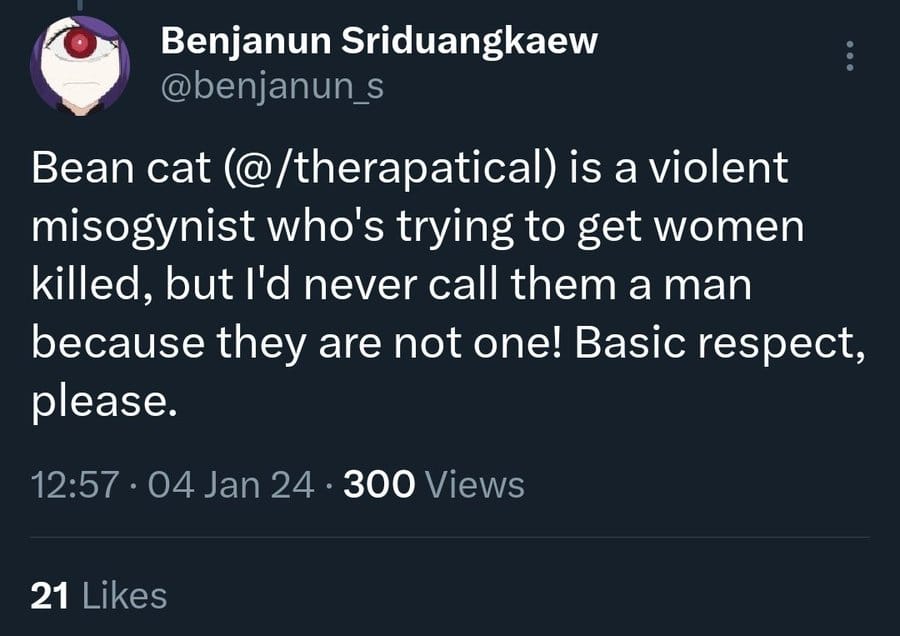The width and height of the screenshot is (900, 636).
Task: Click the number 21 in like count
Action: 49,596
